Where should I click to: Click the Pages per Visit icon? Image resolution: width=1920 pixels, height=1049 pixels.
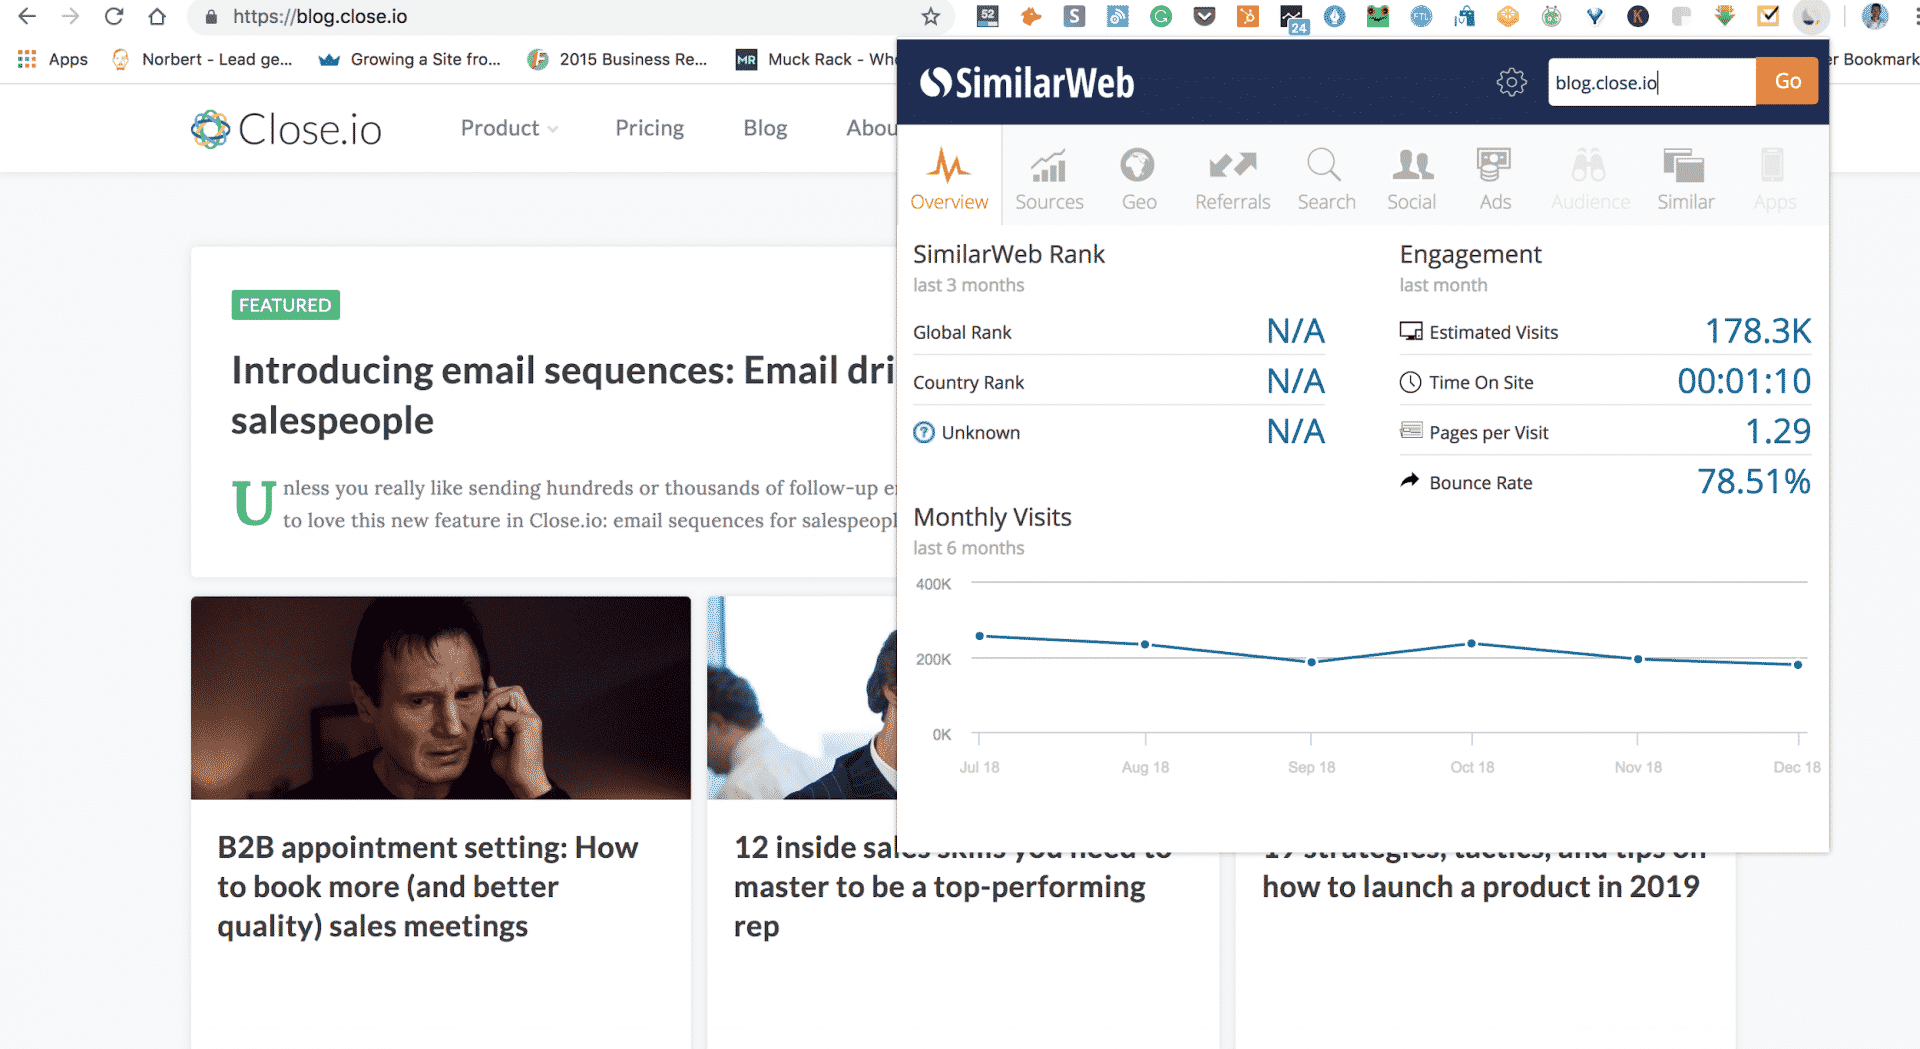tap(1411, 430)
